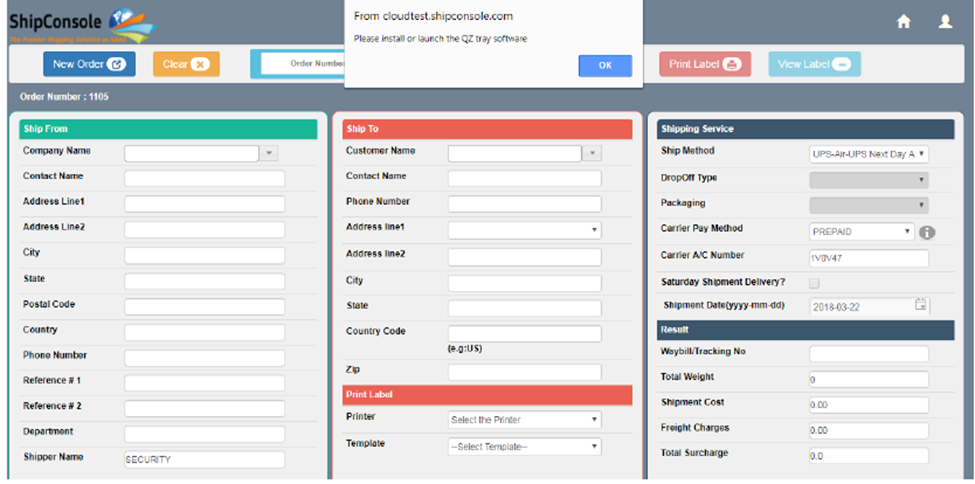Click the Department field
This screenshot has width=975, height=484.
[205, 434]
